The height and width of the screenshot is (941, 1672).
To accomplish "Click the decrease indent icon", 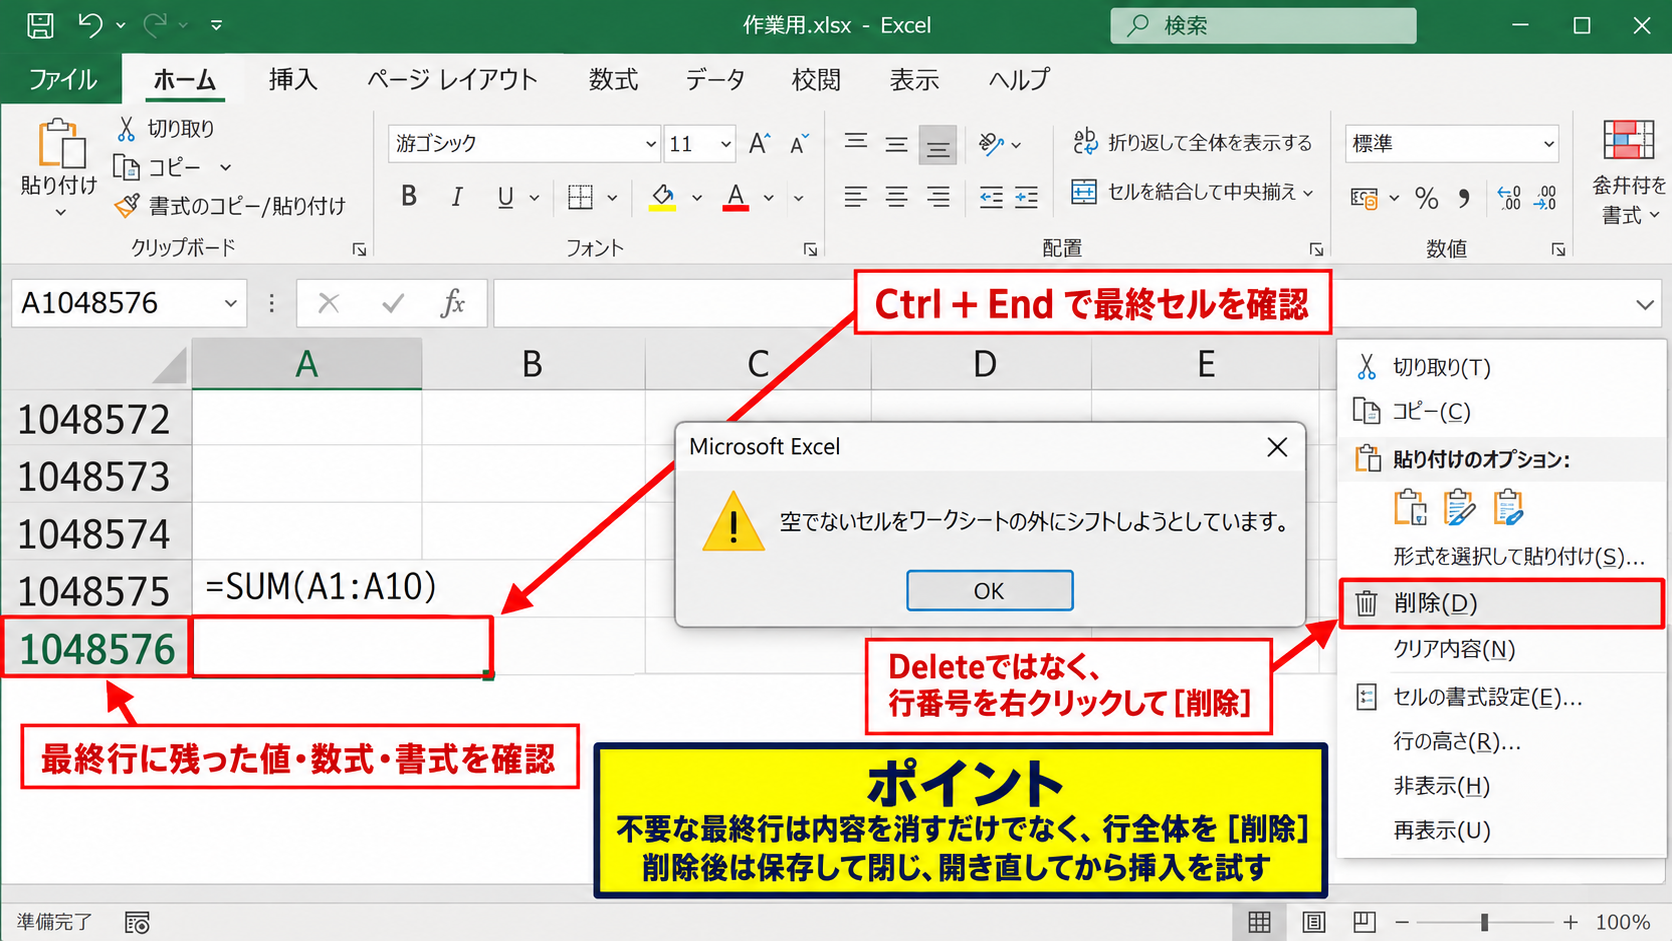I will click(x=991, y=197).
